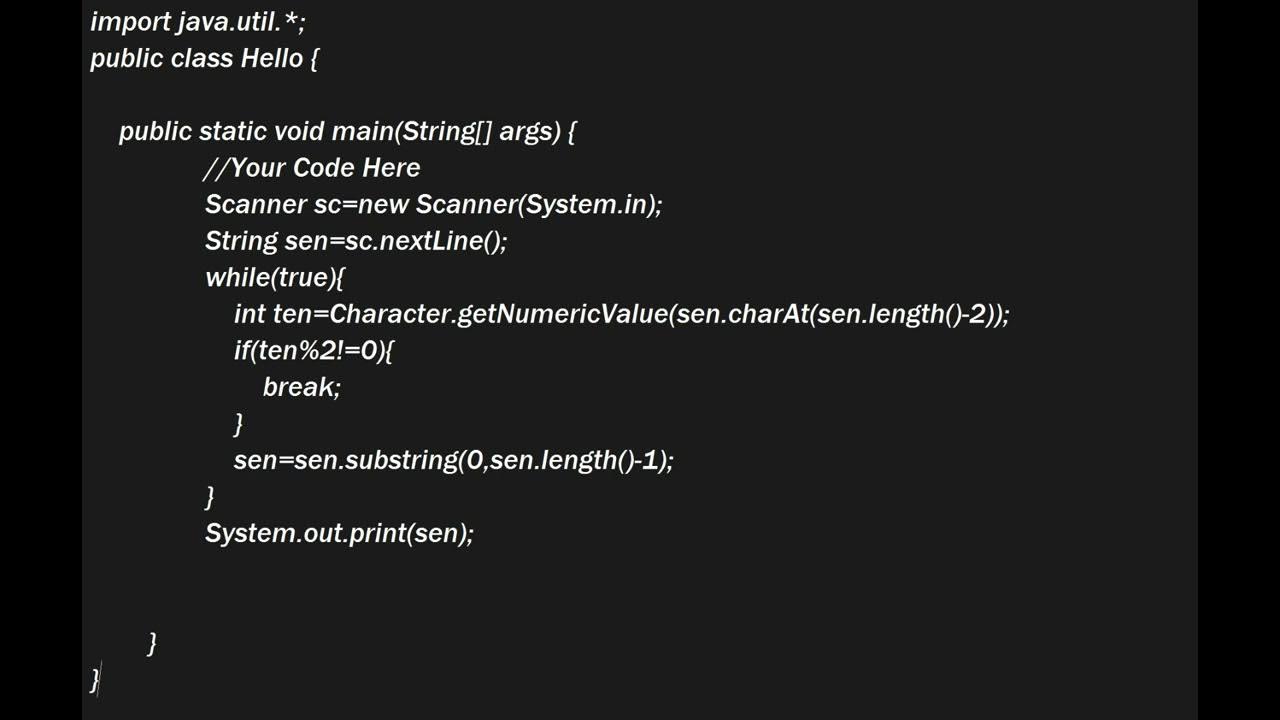Click the import java.util.* line

(x=197, y=22)
